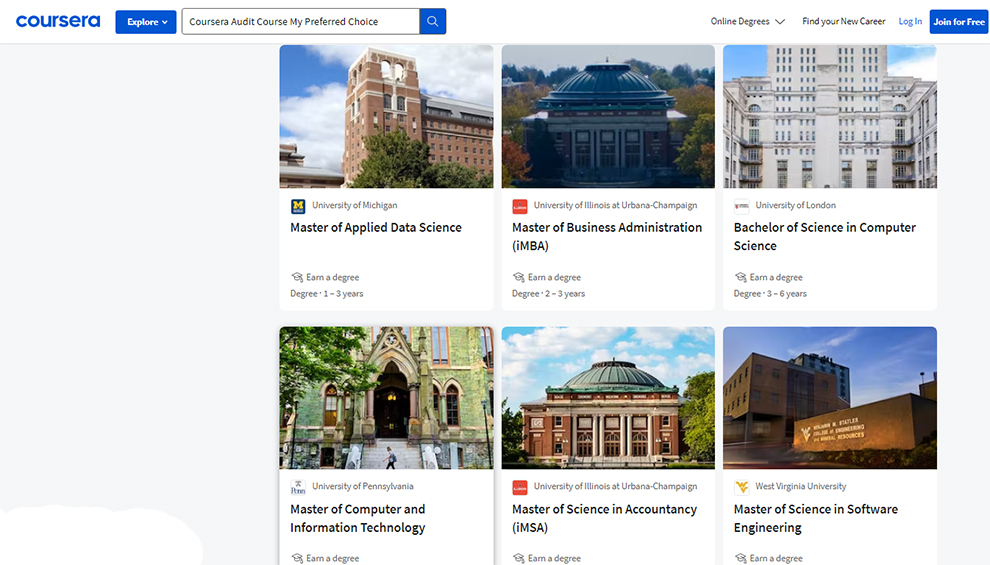This screenshot has height=565, width=990.
Task: Click Illinois logo on the iMBA card
Action: pos(520,206)
